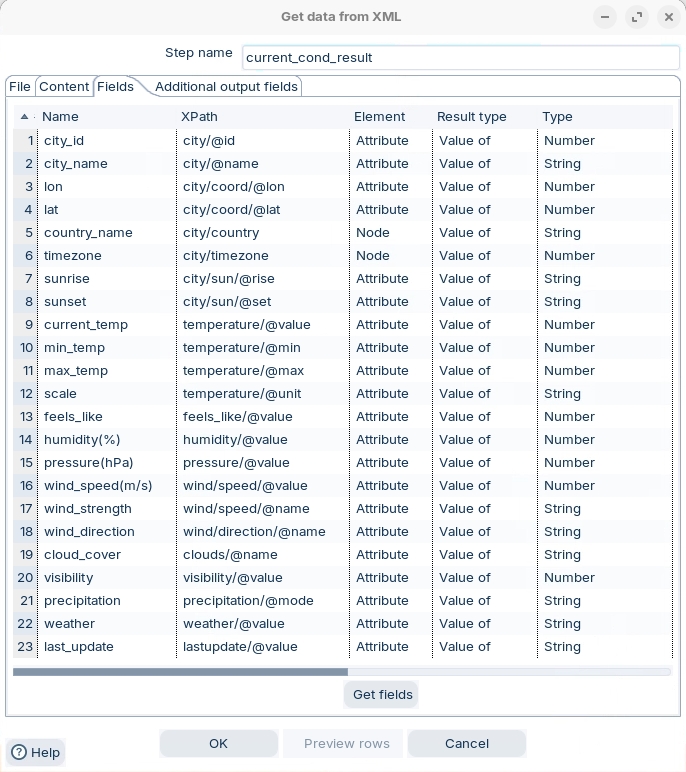Switch to the File tab
Image resolution: width=686 pixels, height=772 pixels.
tap(20, 87)
